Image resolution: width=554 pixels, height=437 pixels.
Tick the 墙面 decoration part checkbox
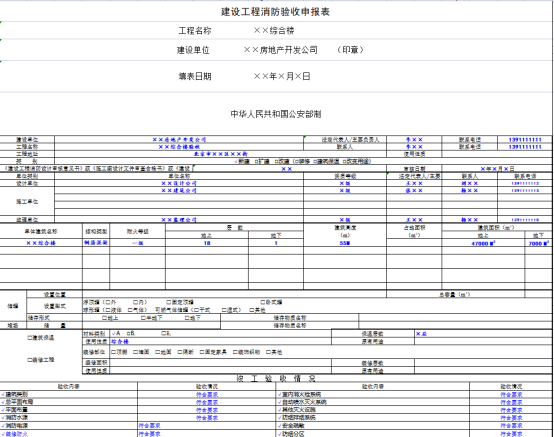click(135, 352)
